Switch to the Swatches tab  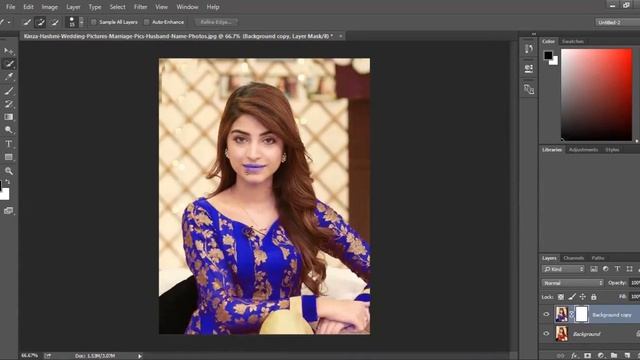click(x=573, y=42)
